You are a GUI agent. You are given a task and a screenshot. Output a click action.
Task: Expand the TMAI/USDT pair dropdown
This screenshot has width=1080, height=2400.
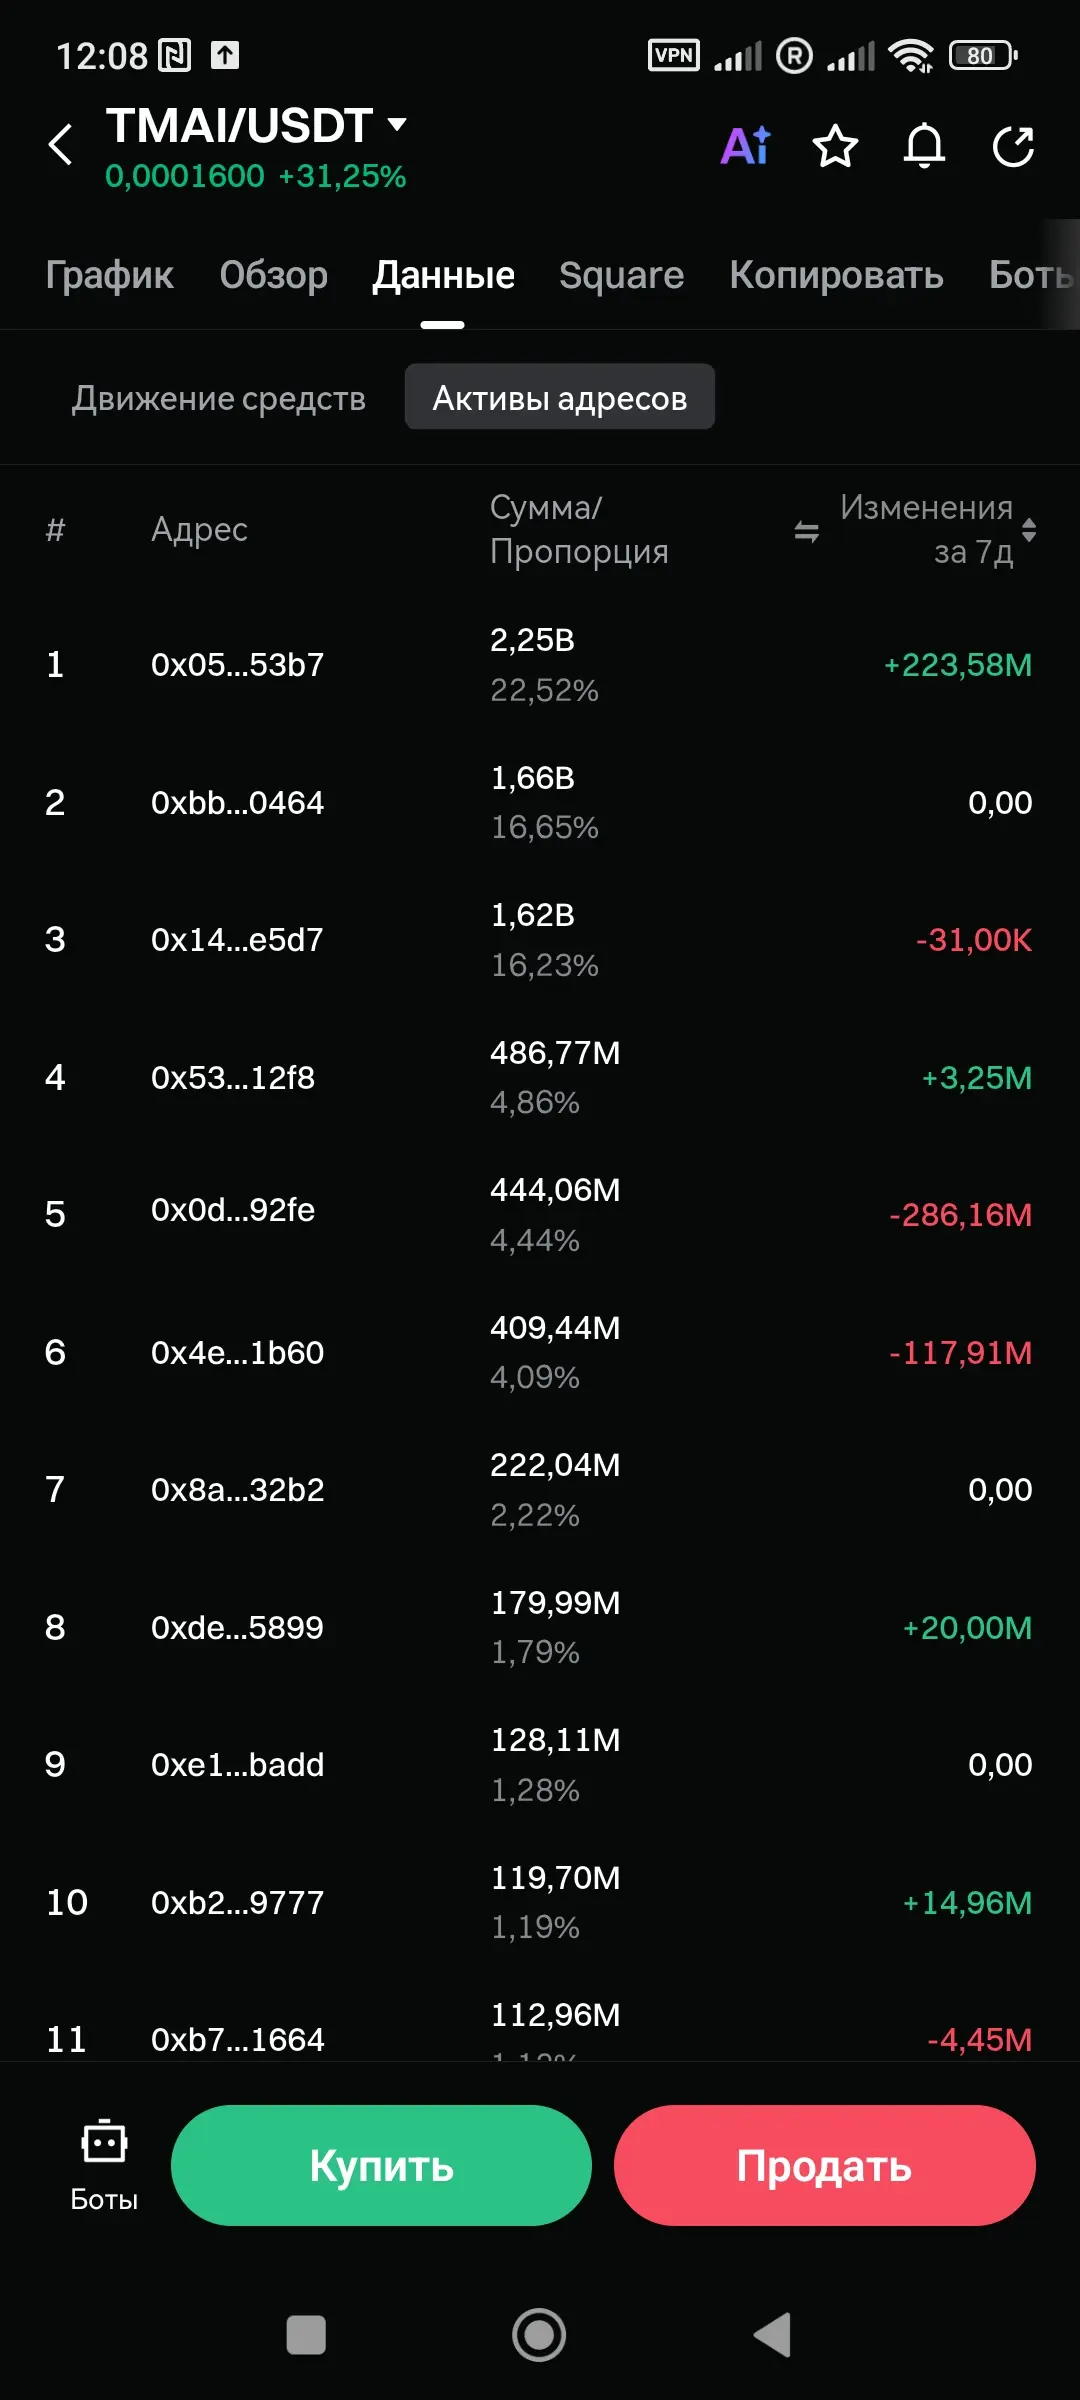(398, 125)
